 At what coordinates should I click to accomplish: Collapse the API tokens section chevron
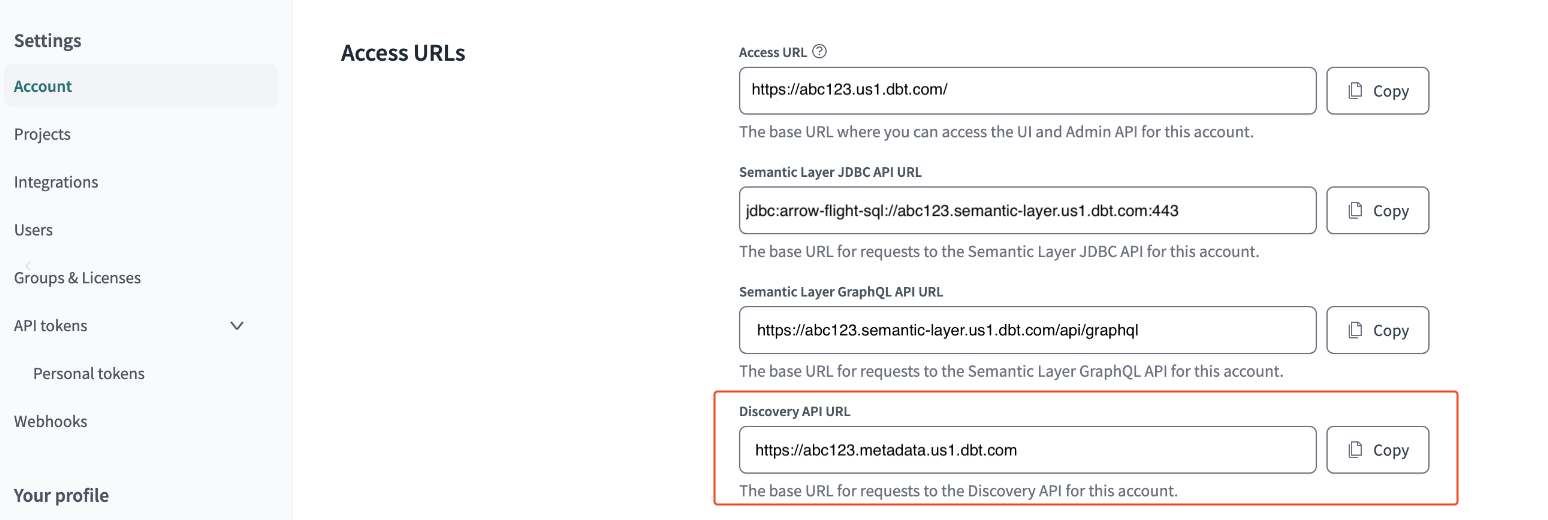click(237, 326)
